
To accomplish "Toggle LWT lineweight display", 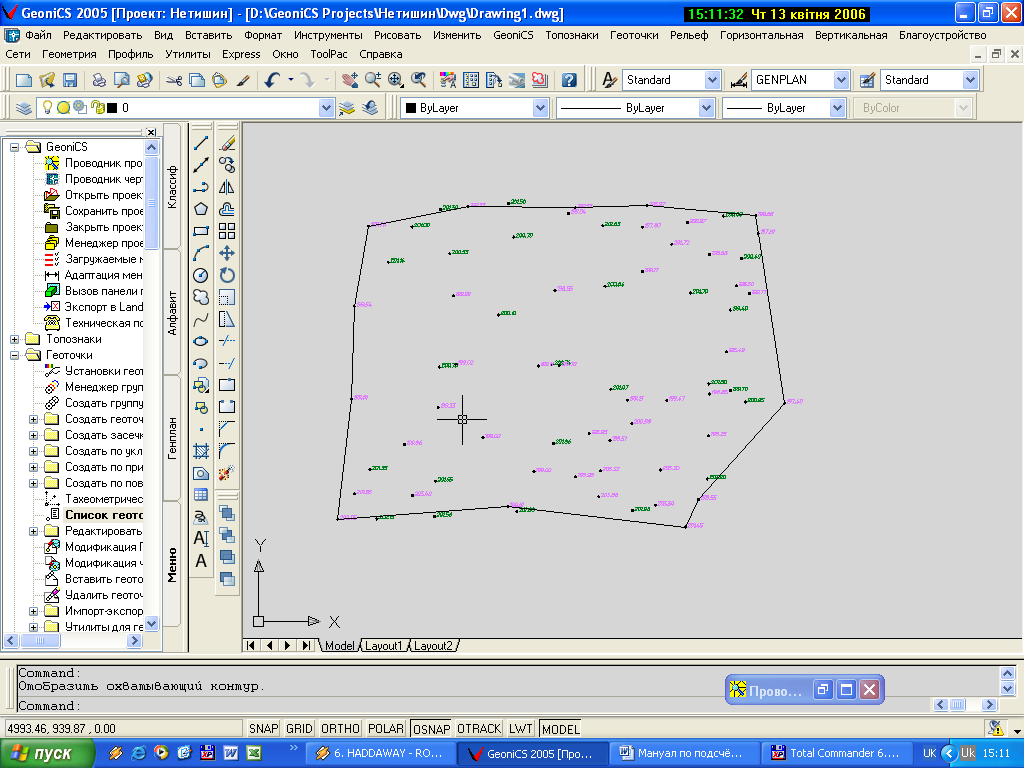I will [520, 728].
